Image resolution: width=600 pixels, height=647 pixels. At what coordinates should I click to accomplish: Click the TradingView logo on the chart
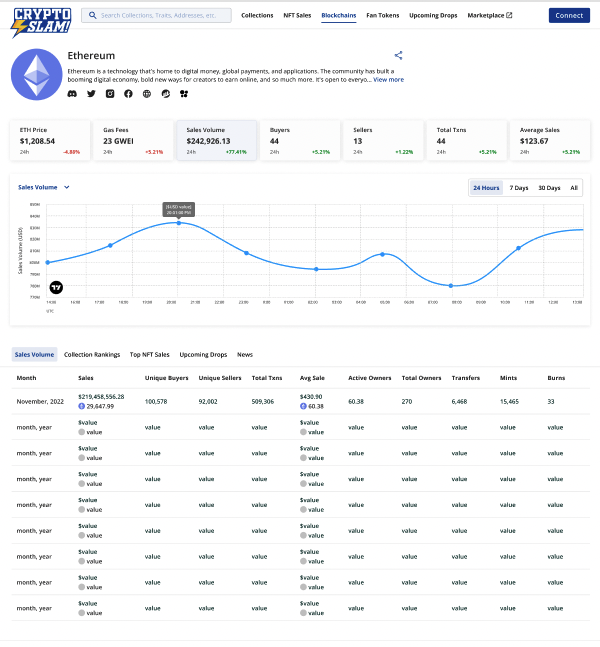(x=56, y=287)
